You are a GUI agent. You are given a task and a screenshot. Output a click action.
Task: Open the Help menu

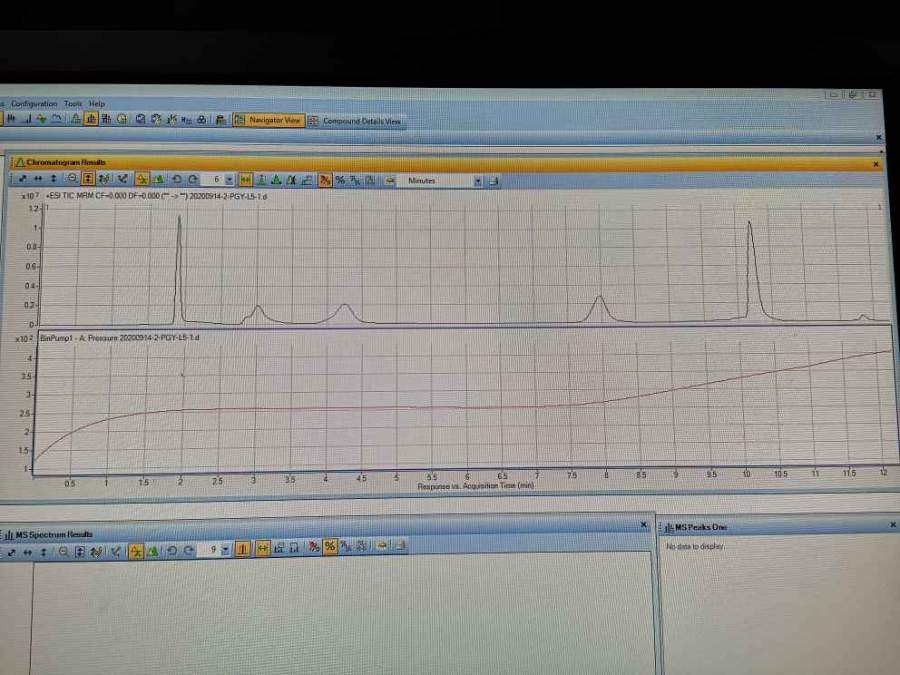click(97, 104)
